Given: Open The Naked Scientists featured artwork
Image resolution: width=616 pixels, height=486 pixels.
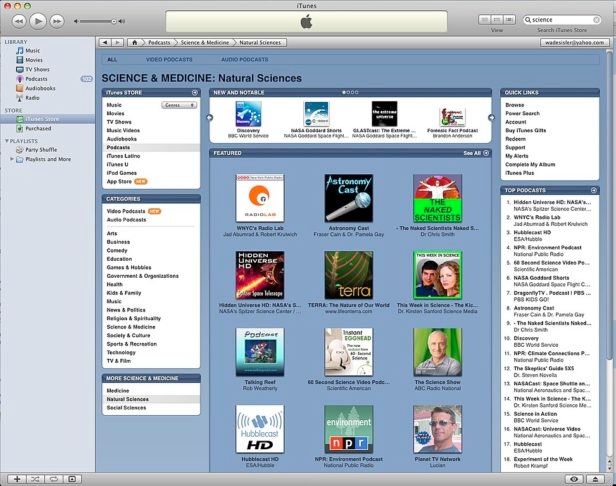Looking at the screenshot, I should pos(437,198).
